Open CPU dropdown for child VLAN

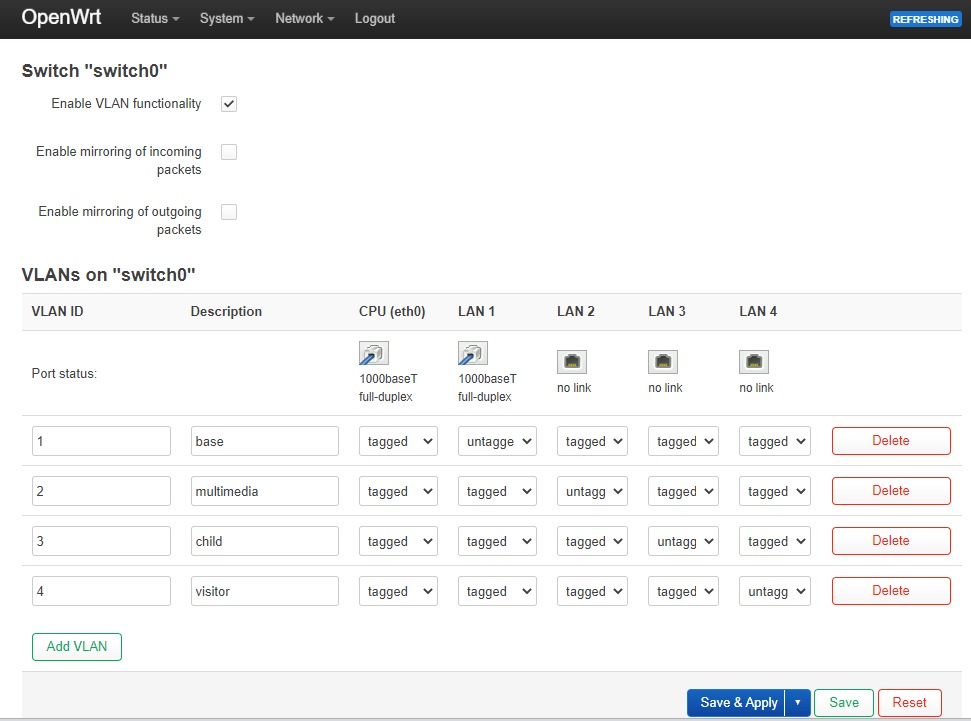tap(398, 541)
